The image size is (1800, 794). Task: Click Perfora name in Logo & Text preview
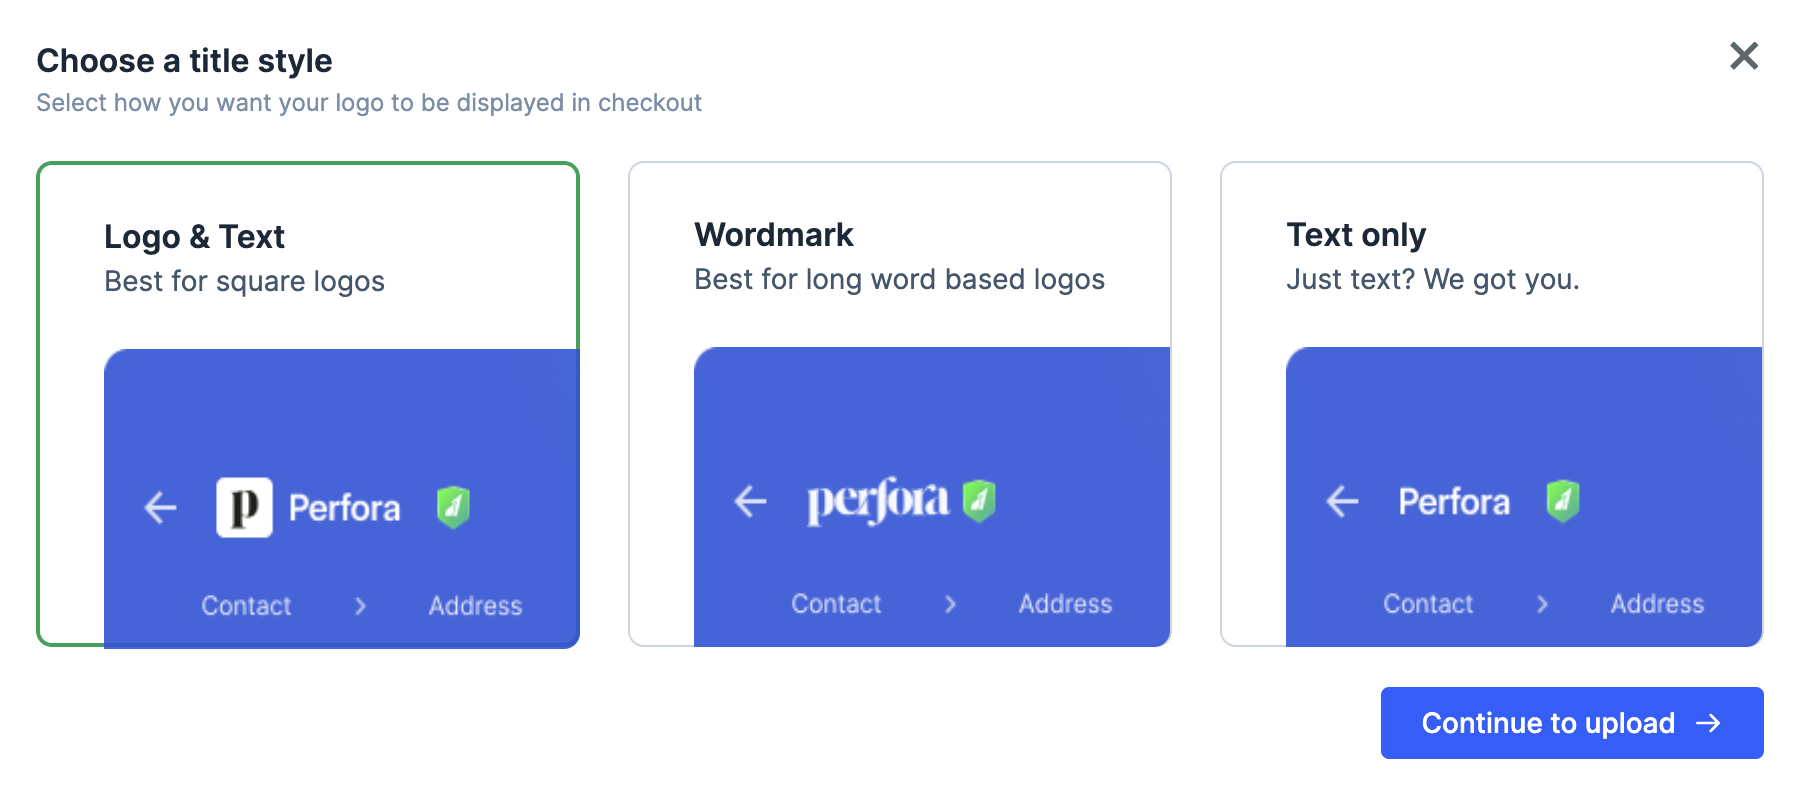click(x=345, y=508)
